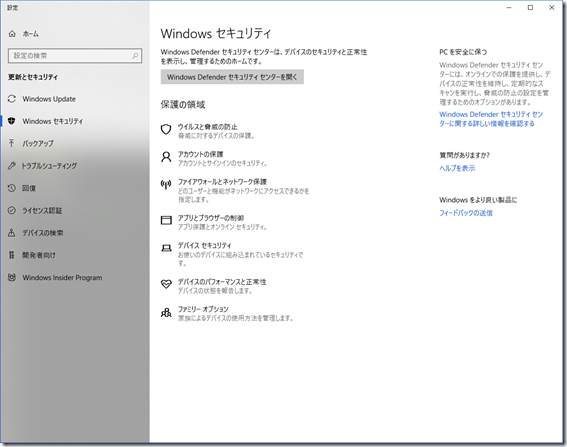This screenshot has width=567, height=447.
Task: Click the account protection person icon
Action: click(x=166, y=157)
